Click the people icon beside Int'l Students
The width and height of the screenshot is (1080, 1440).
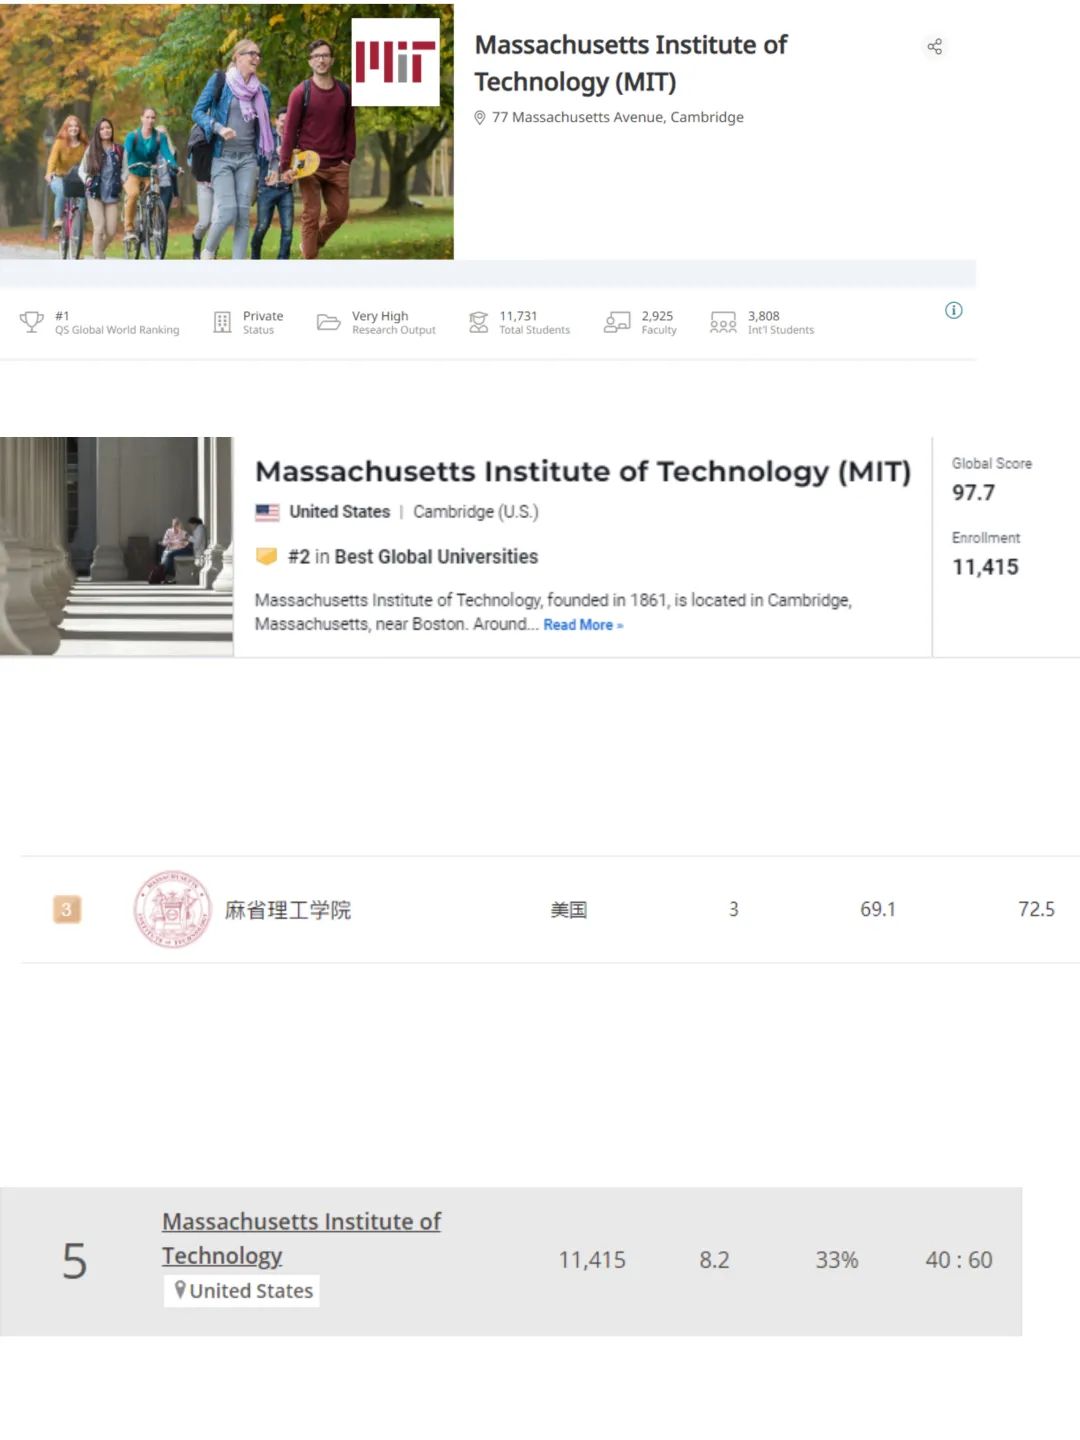pos(723,322)
